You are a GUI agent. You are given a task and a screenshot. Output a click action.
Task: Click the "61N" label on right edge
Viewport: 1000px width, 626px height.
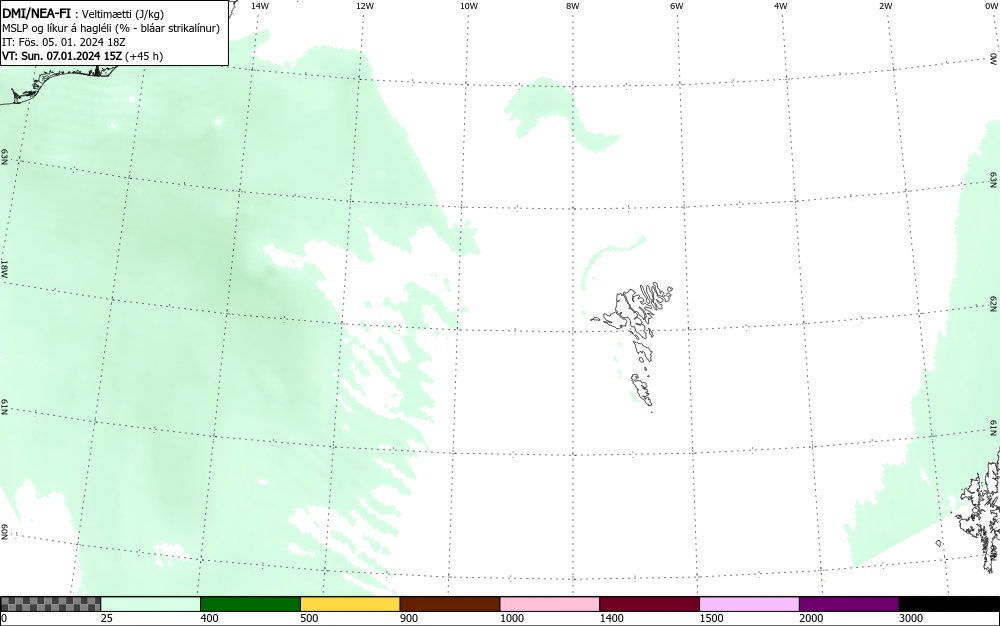click(x=994, y=428)
